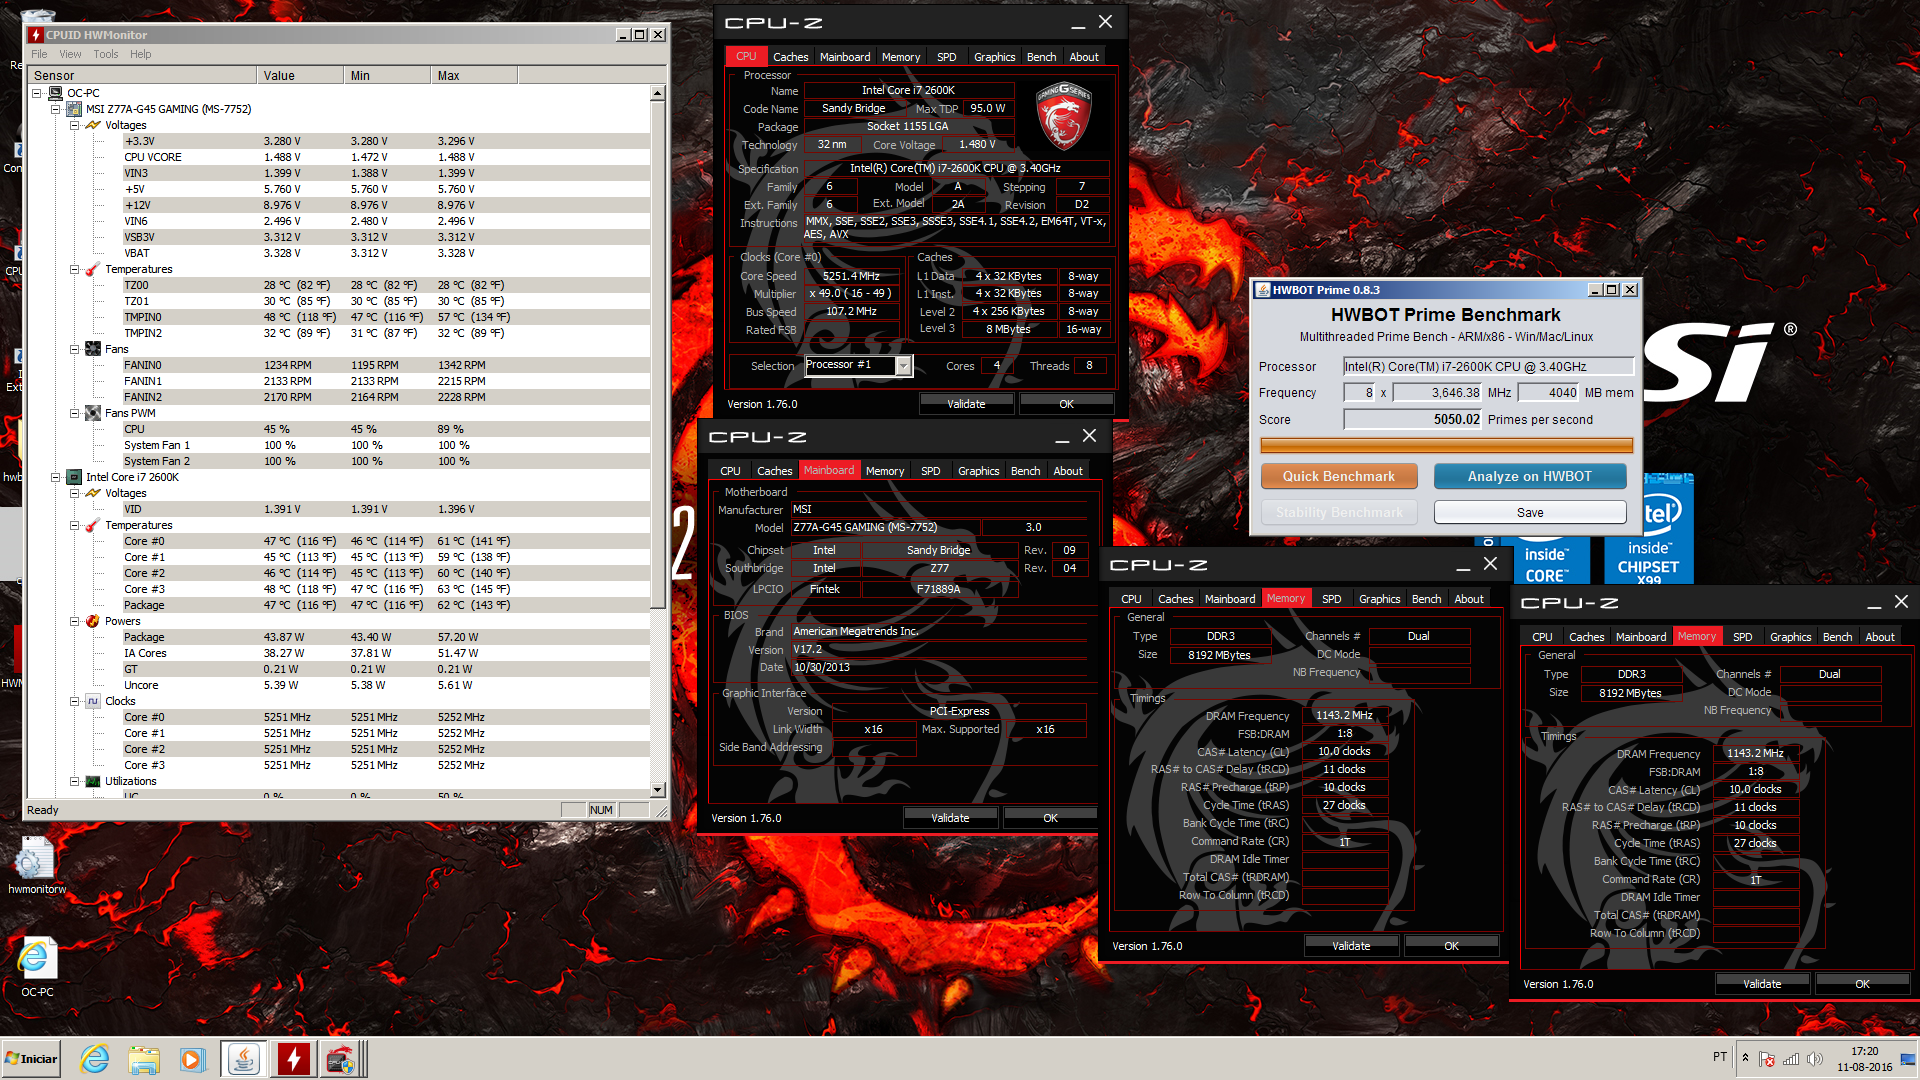The image size is (1920, 1080).
Task: Click Quick Benchmark in HWBOT Prime
Action: pyautogui.click(x=1338, y=476)
